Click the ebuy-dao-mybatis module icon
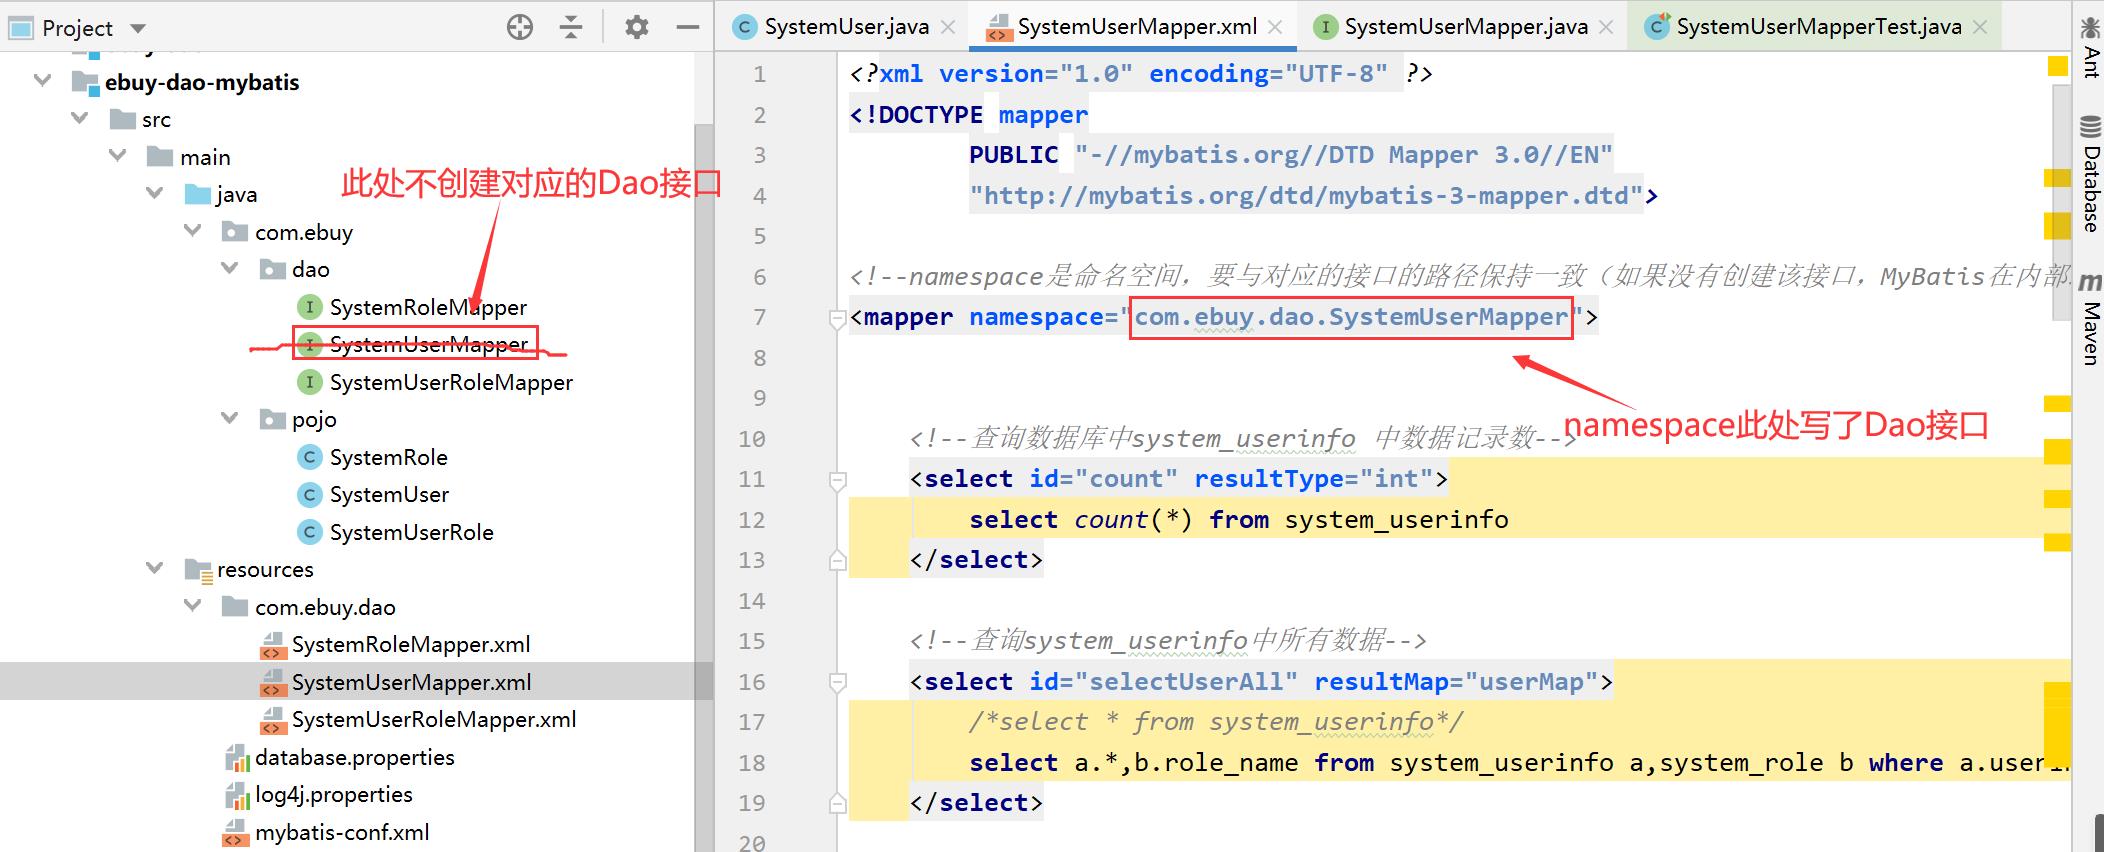The image size is (2104, 852). 85,82
